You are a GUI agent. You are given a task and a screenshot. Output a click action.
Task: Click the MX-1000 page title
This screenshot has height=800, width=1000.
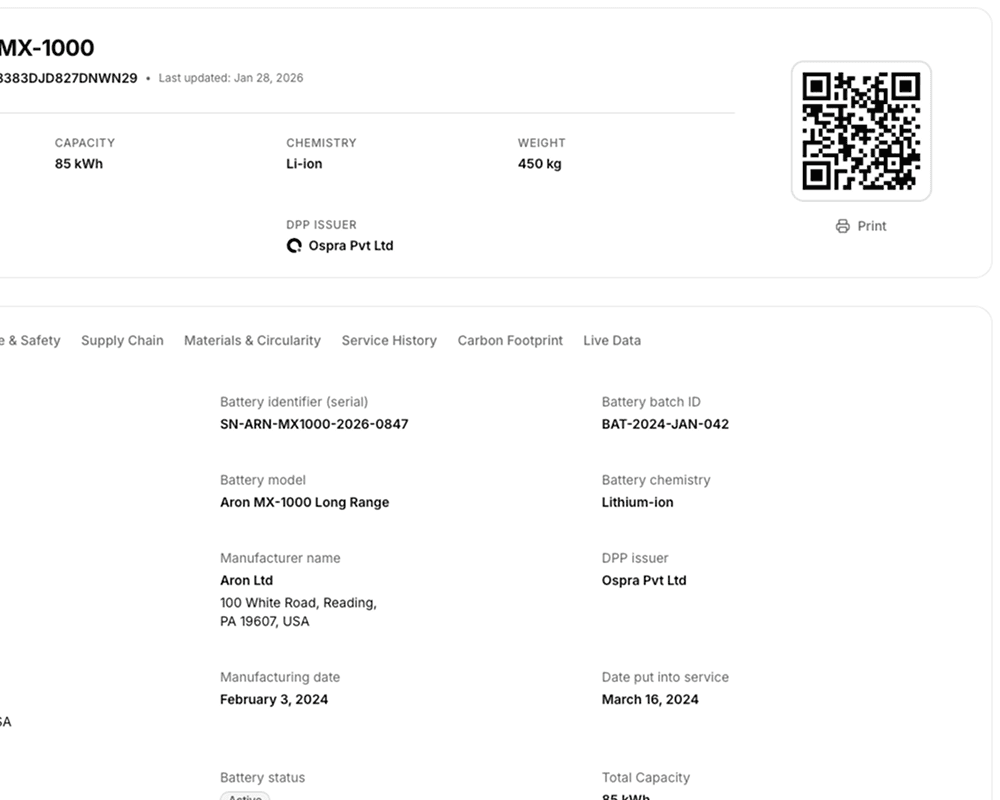click(x=45, y=47)
